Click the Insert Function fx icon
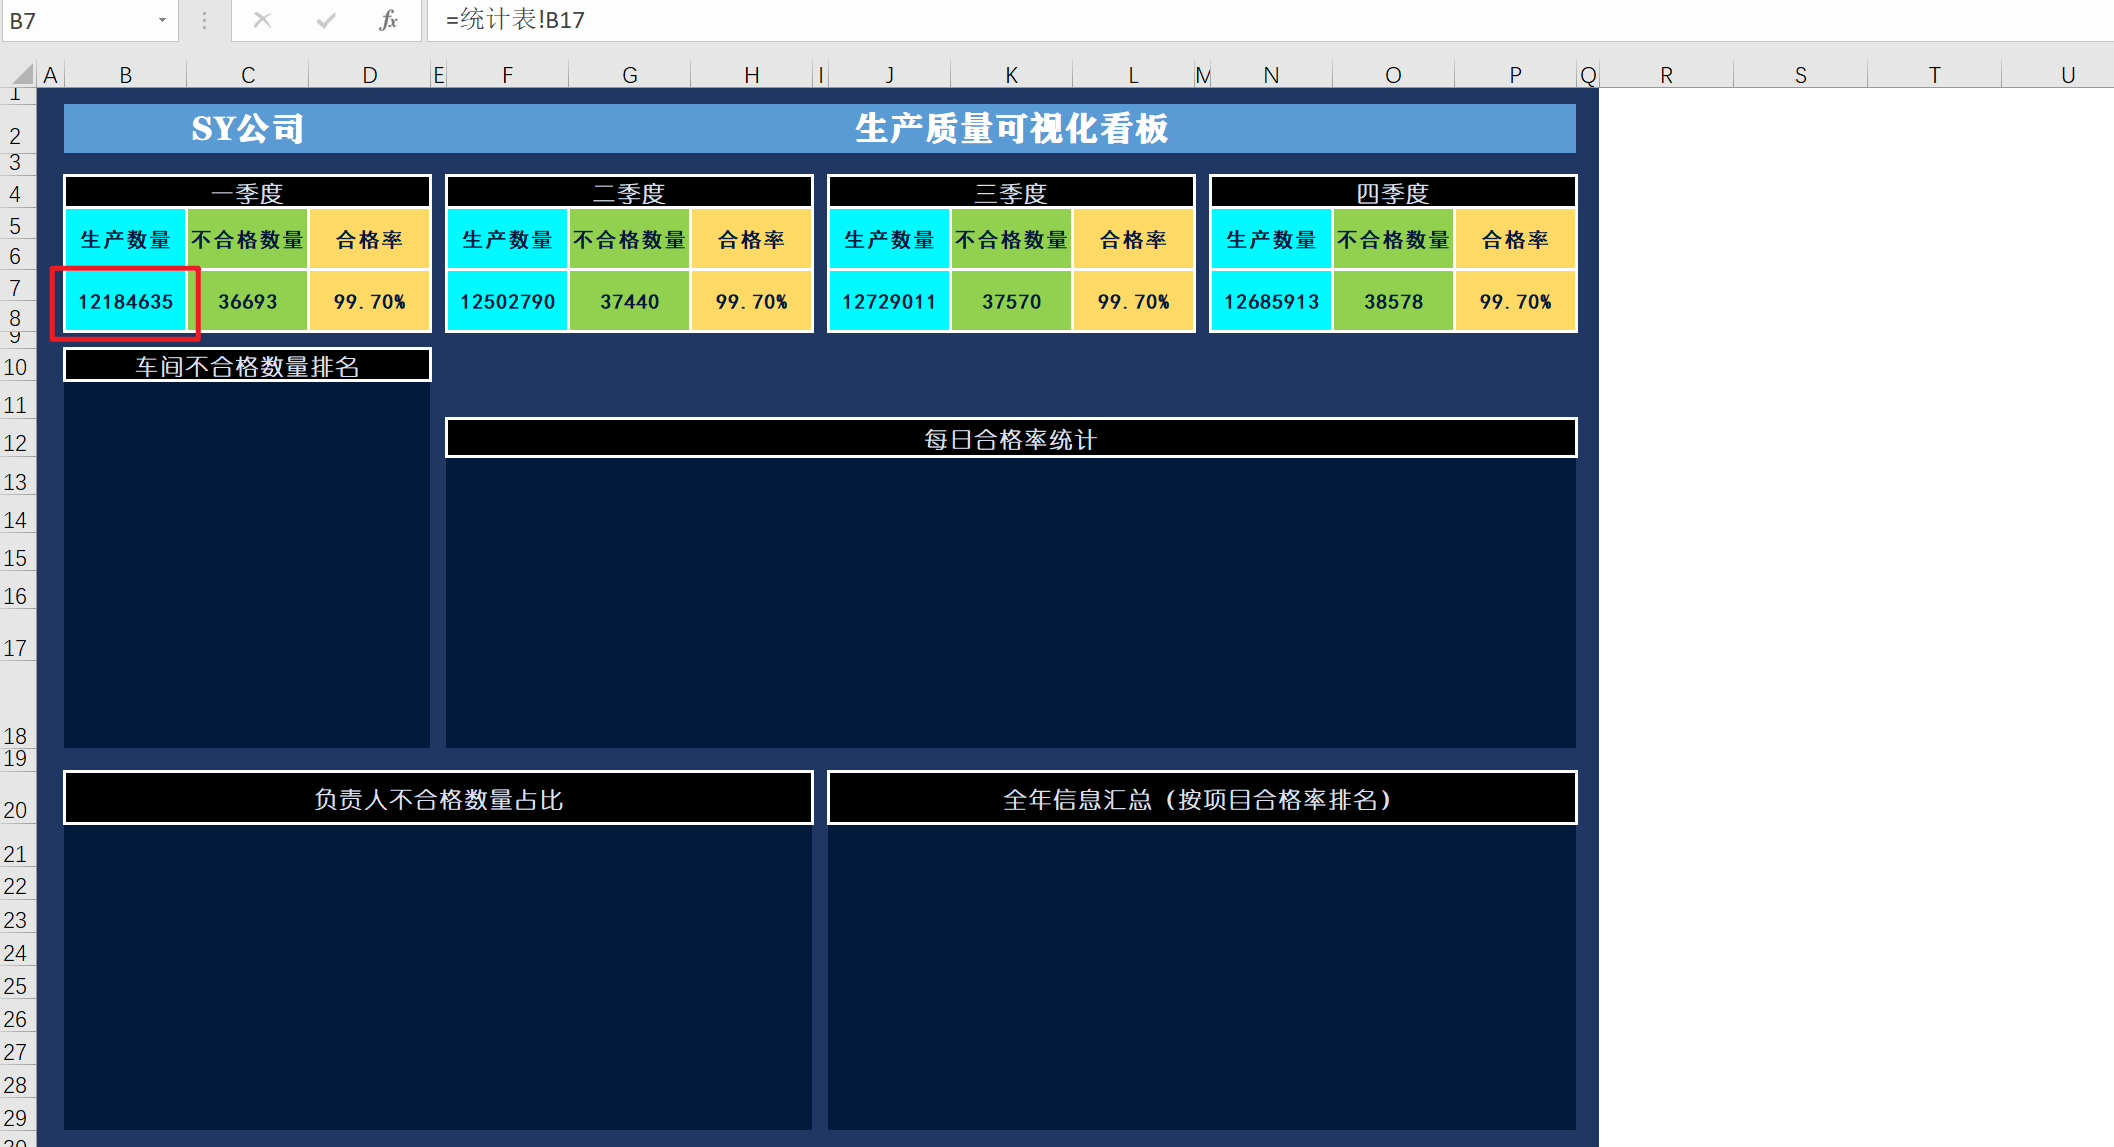 tap(388, 20)
